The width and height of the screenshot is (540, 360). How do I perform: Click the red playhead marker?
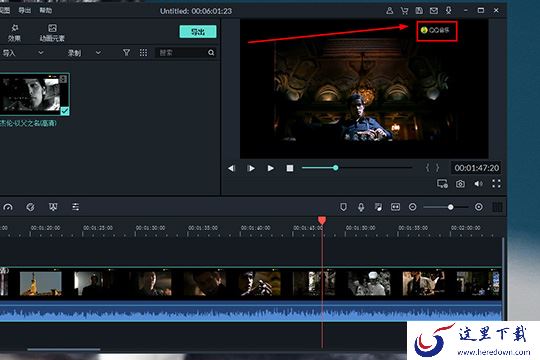coord(322,220)
